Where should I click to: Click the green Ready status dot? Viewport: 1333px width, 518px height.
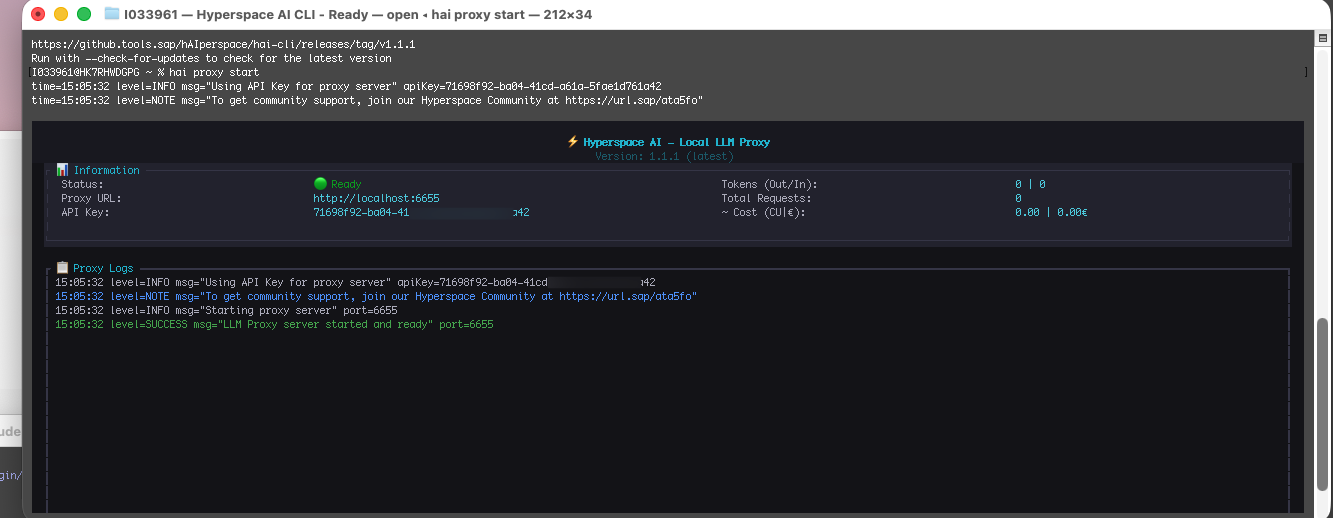pos(320,184)
